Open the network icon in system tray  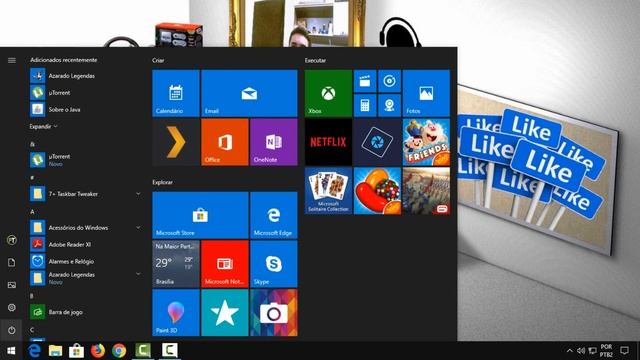tap(592, 351)
